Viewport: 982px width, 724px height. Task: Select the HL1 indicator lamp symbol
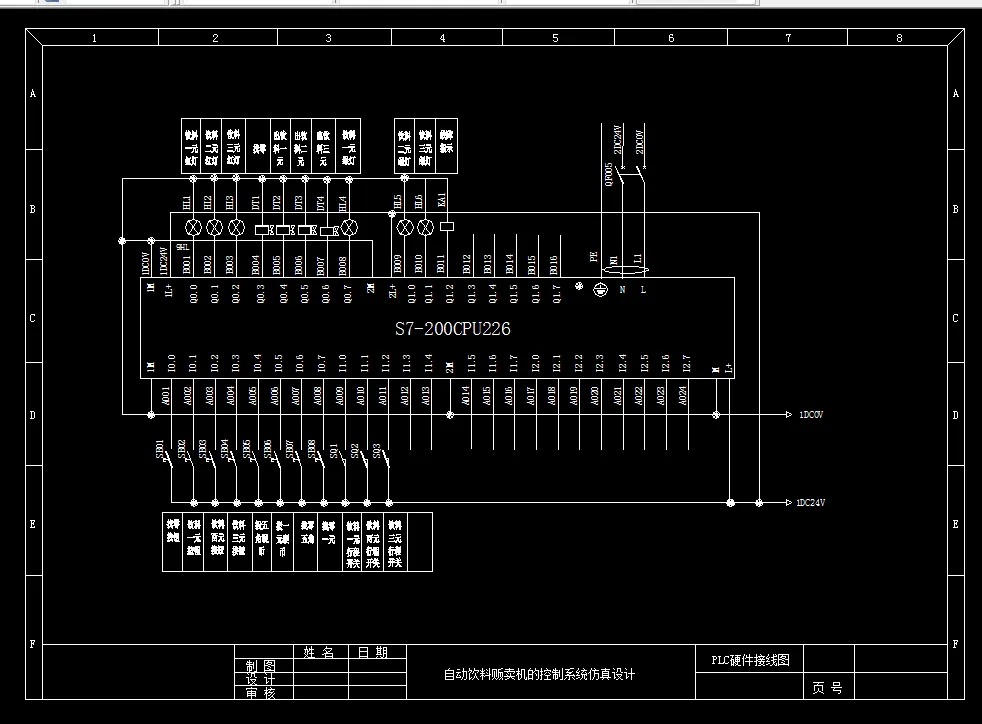tap(193, 227)
